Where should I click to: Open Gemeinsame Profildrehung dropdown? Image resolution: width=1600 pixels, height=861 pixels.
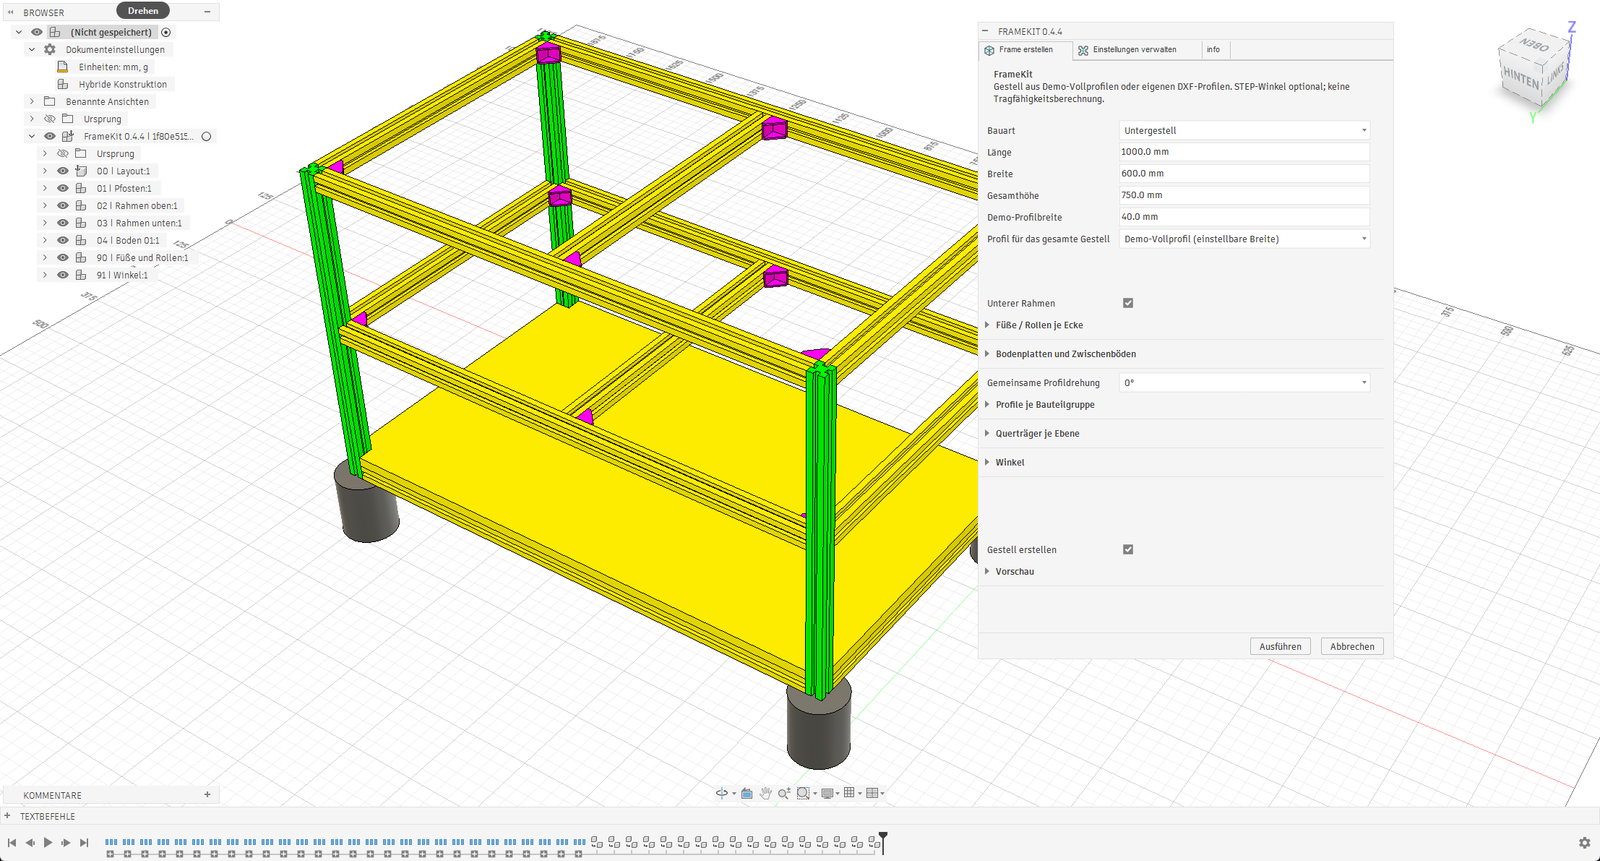(x=1244, y=382)
